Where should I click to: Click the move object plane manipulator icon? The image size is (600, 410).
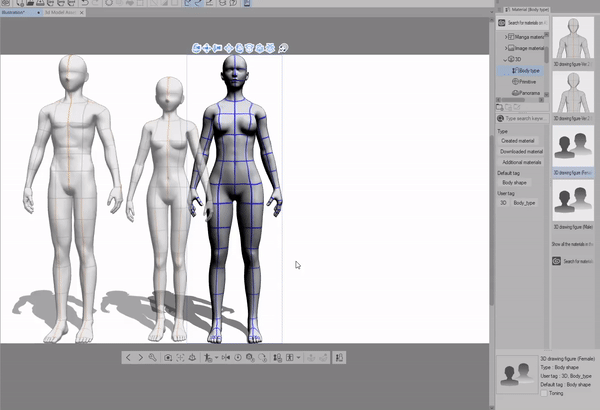coord(228,48)
